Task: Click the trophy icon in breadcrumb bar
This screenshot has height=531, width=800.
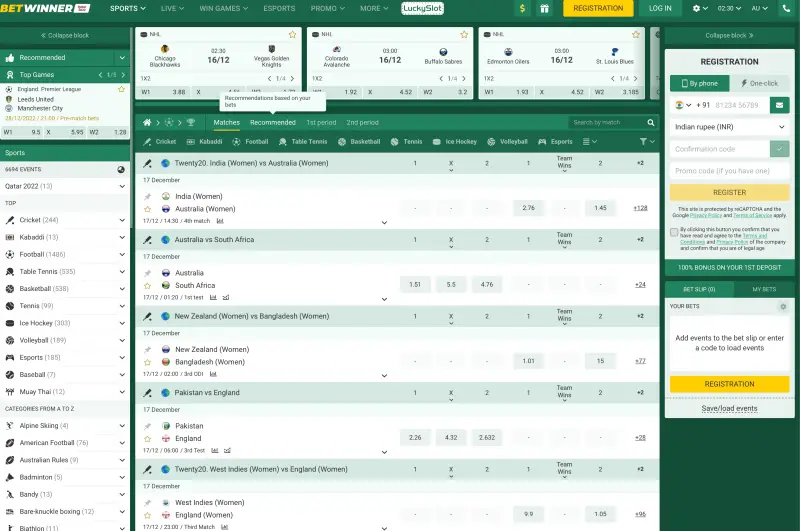Action: (x=191, y=122)
